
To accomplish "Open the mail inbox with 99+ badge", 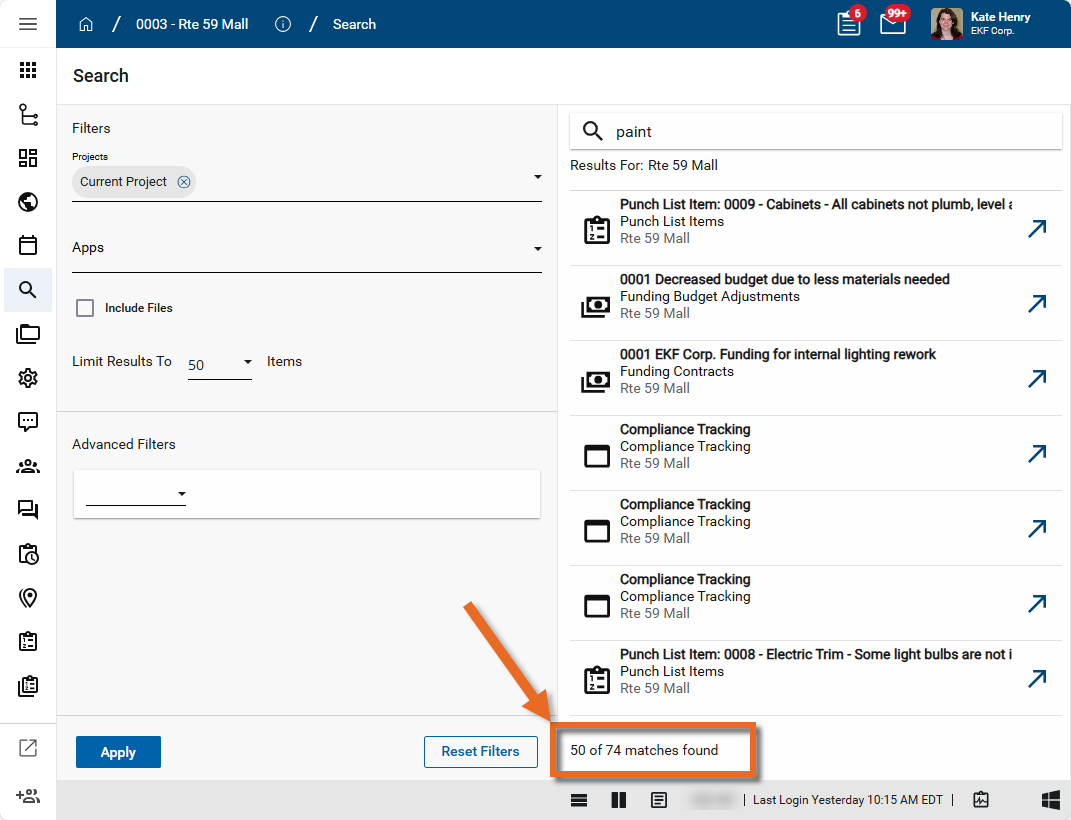I will (893, 24).
